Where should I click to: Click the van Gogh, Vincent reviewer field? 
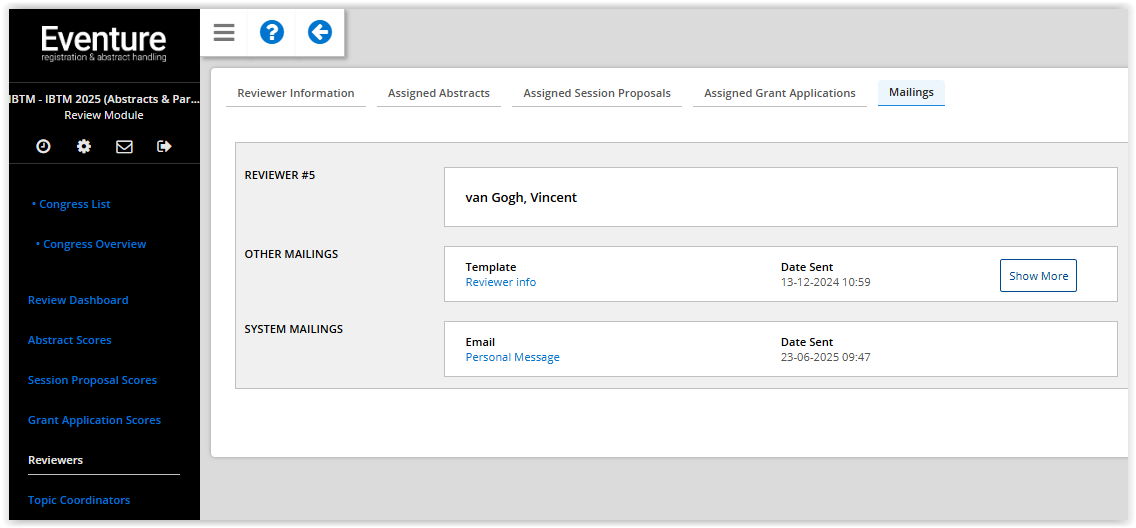(780, 197)
